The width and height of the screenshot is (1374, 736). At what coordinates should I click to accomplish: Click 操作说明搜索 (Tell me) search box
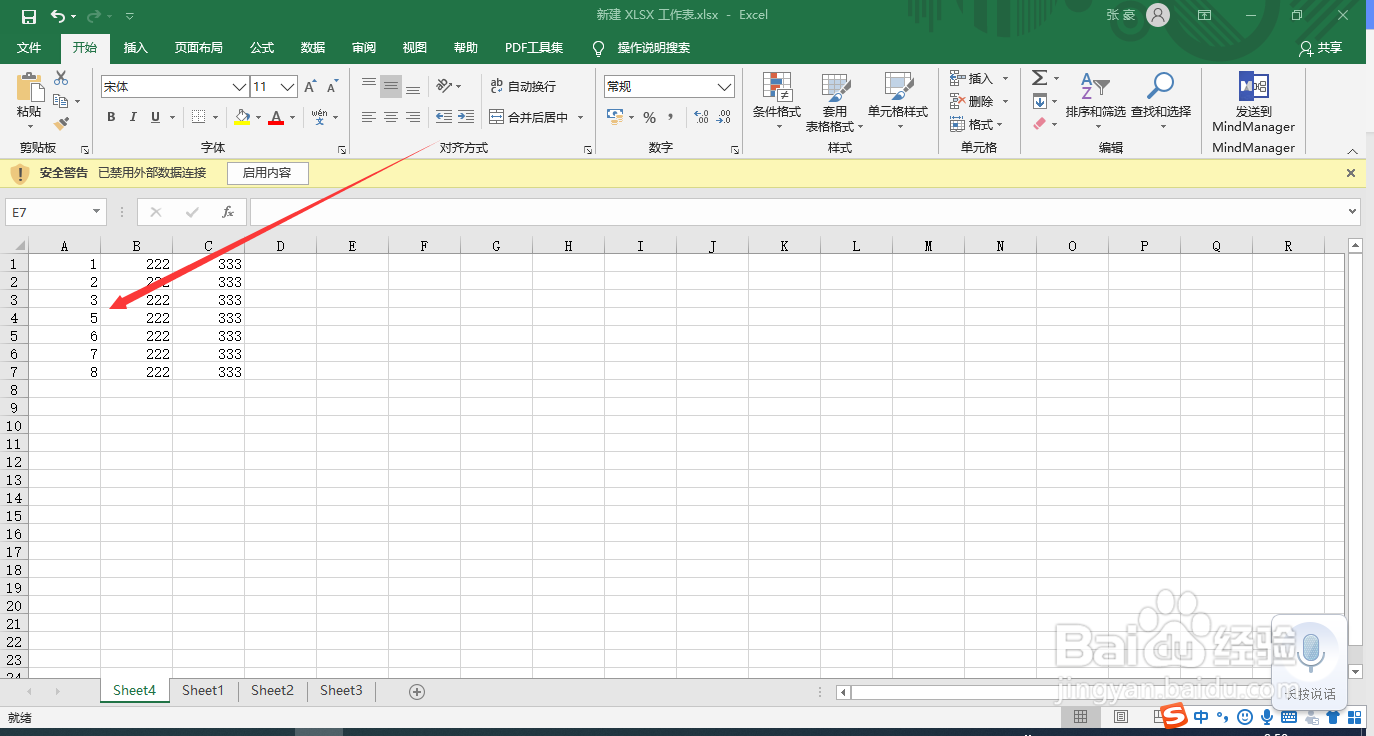tap(653, 48)
